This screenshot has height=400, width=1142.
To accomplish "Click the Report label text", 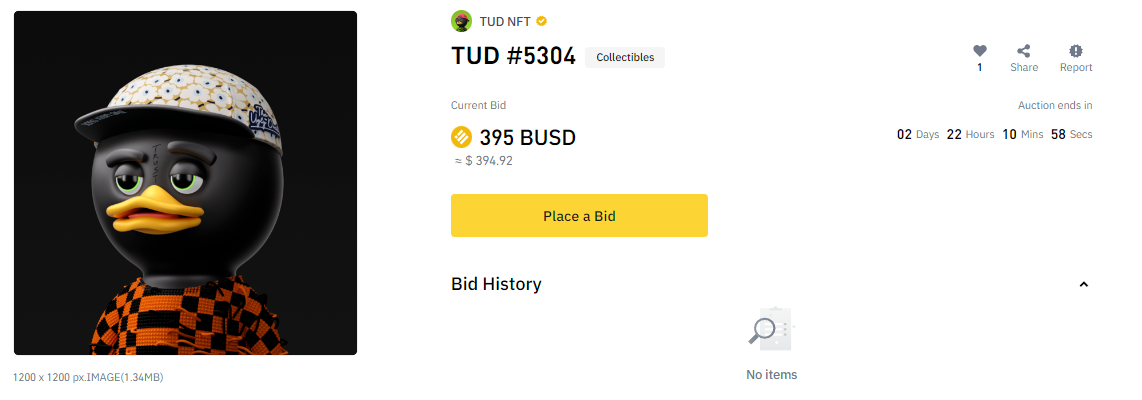I will 1076,67.
